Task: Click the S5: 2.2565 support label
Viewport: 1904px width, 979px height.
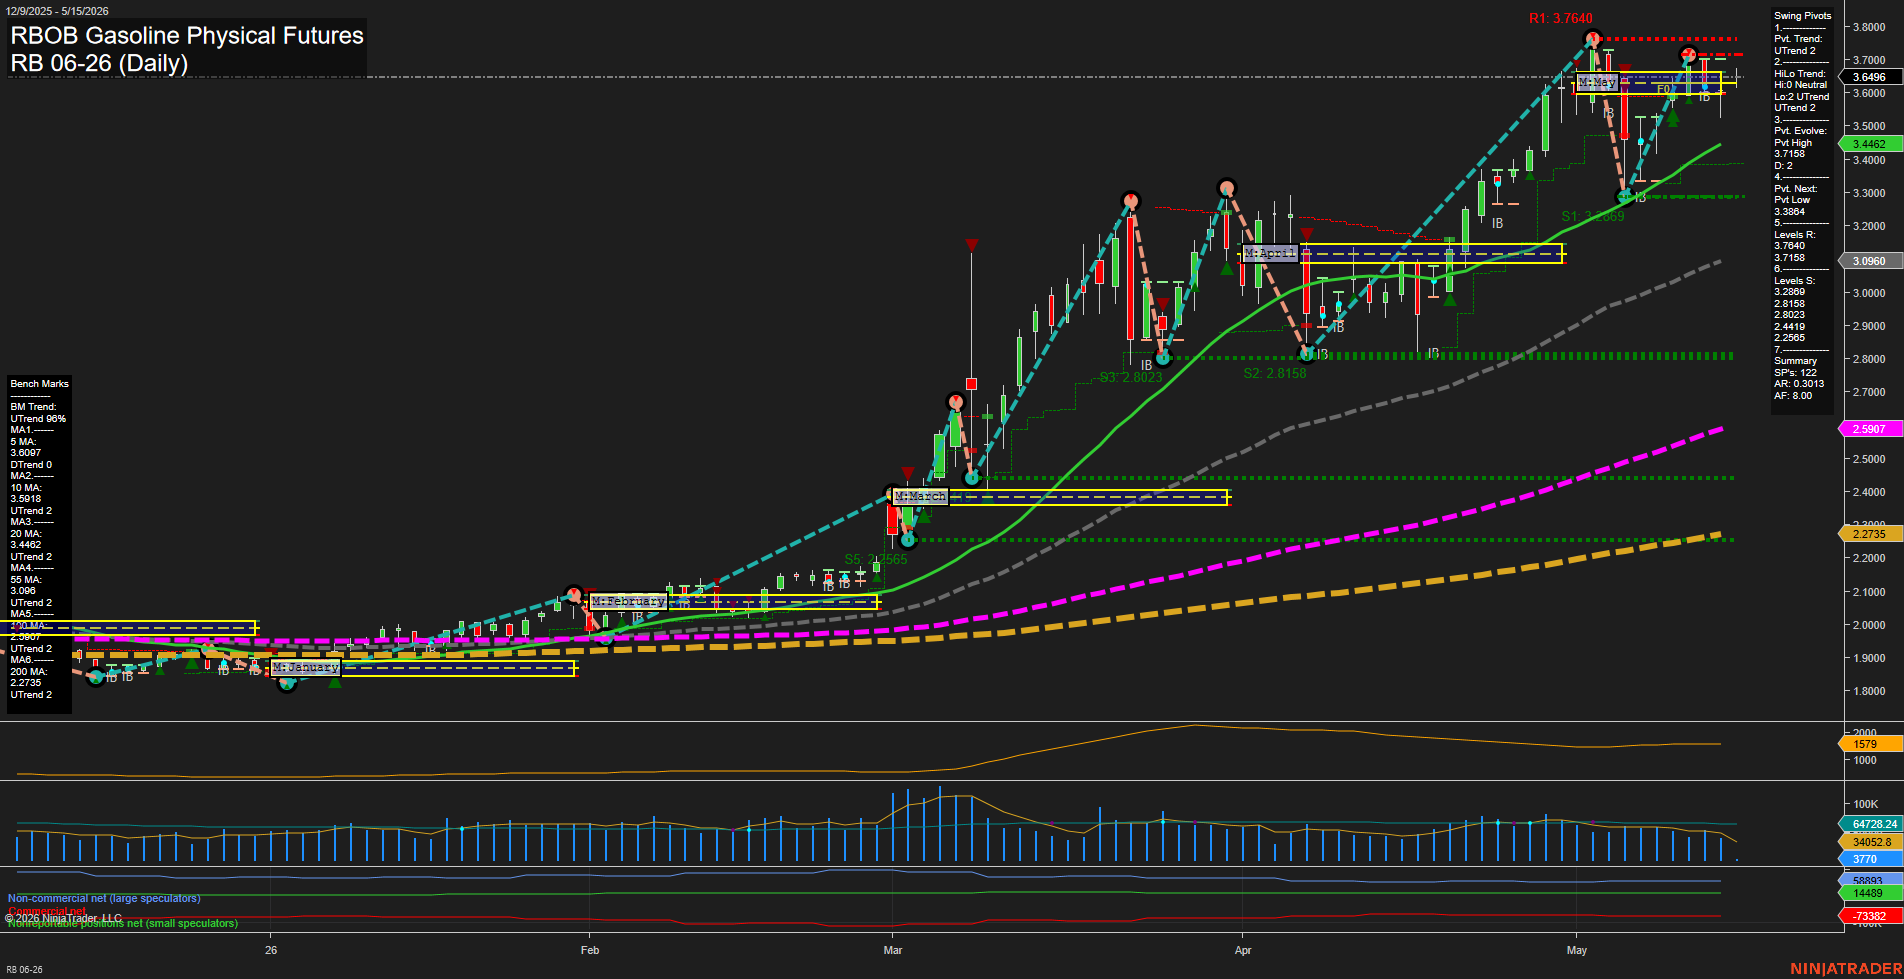Action: pyautogui.click(x=876, y=559)
